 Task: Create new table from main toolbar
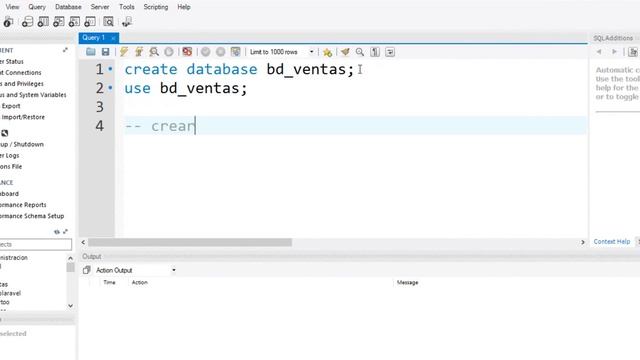[x=43, y=22]
